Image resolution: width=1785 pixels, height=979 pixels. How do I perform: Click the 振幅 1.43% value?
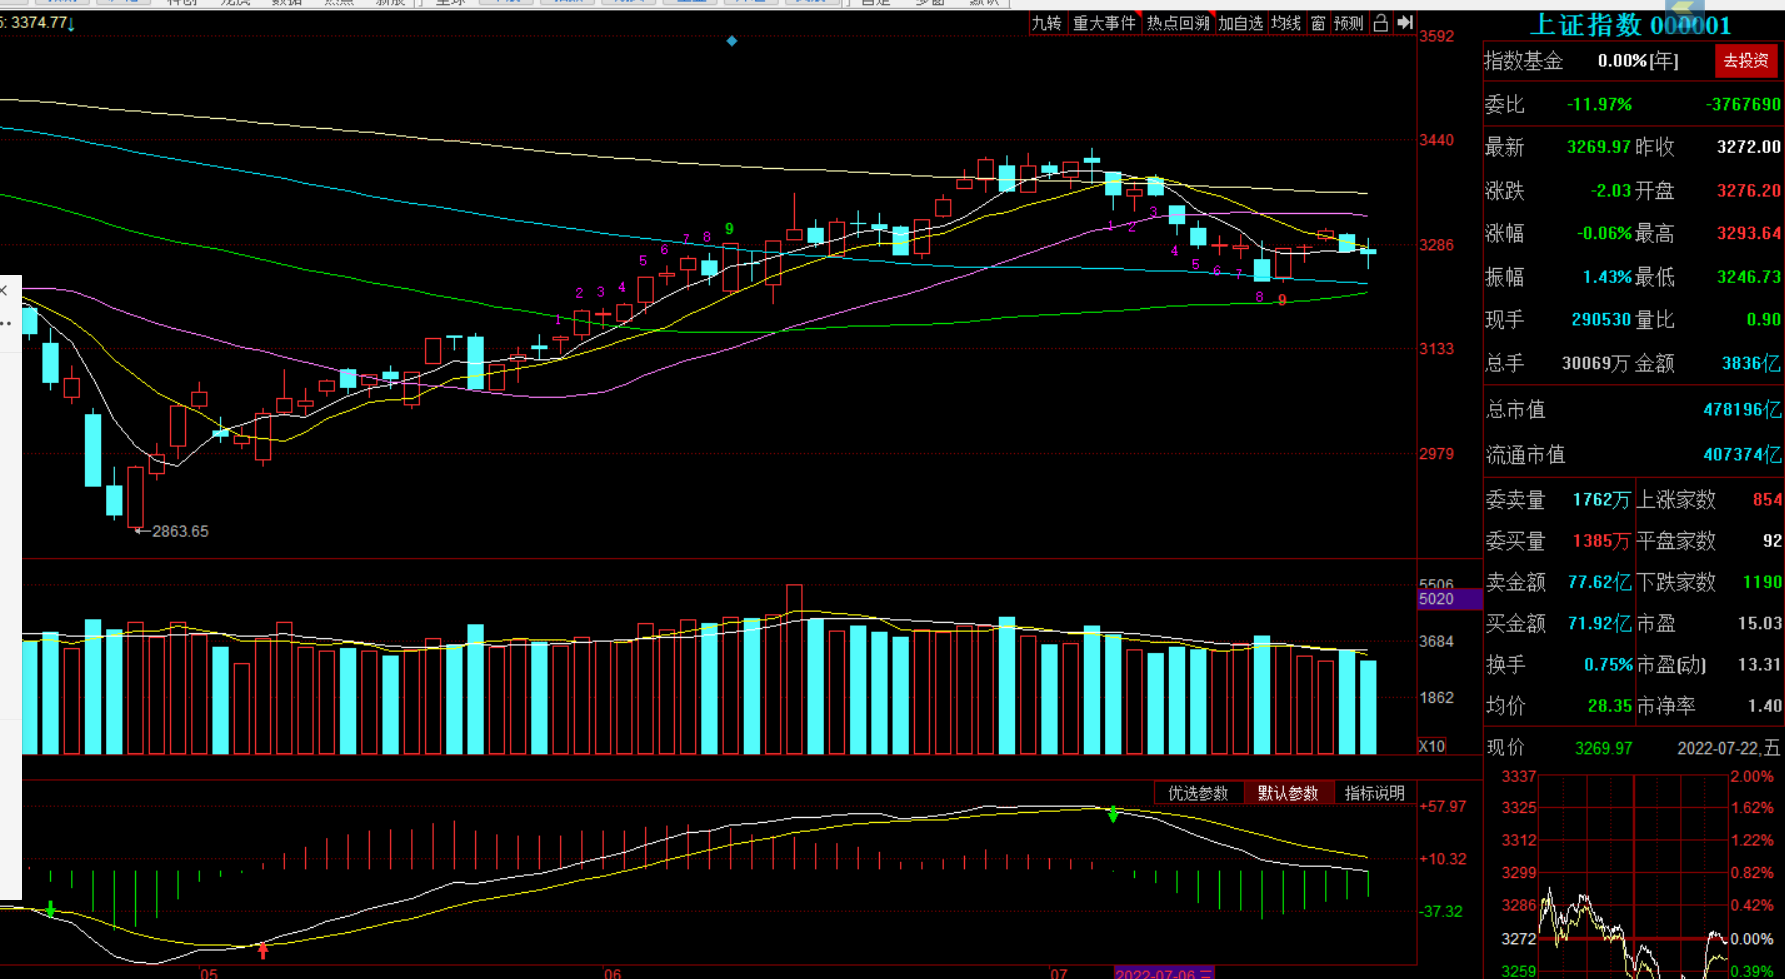(x=1607, y=277)
